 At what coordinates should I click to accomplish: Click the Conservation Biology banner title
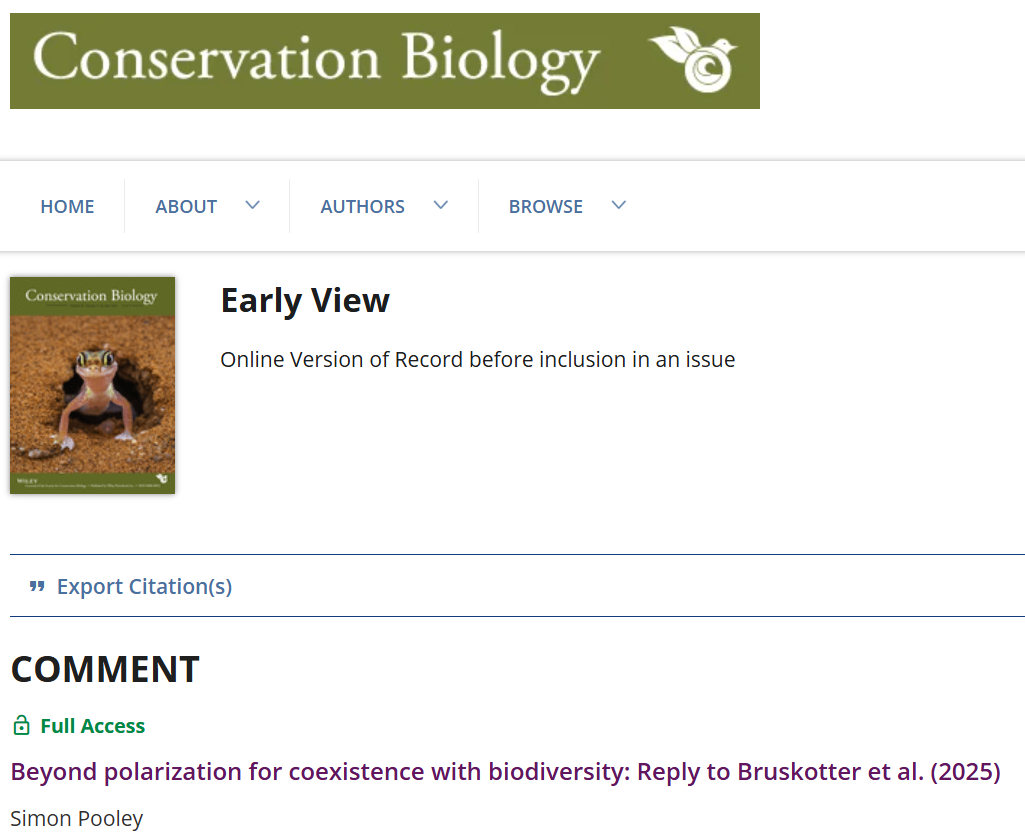coord(316,58)
